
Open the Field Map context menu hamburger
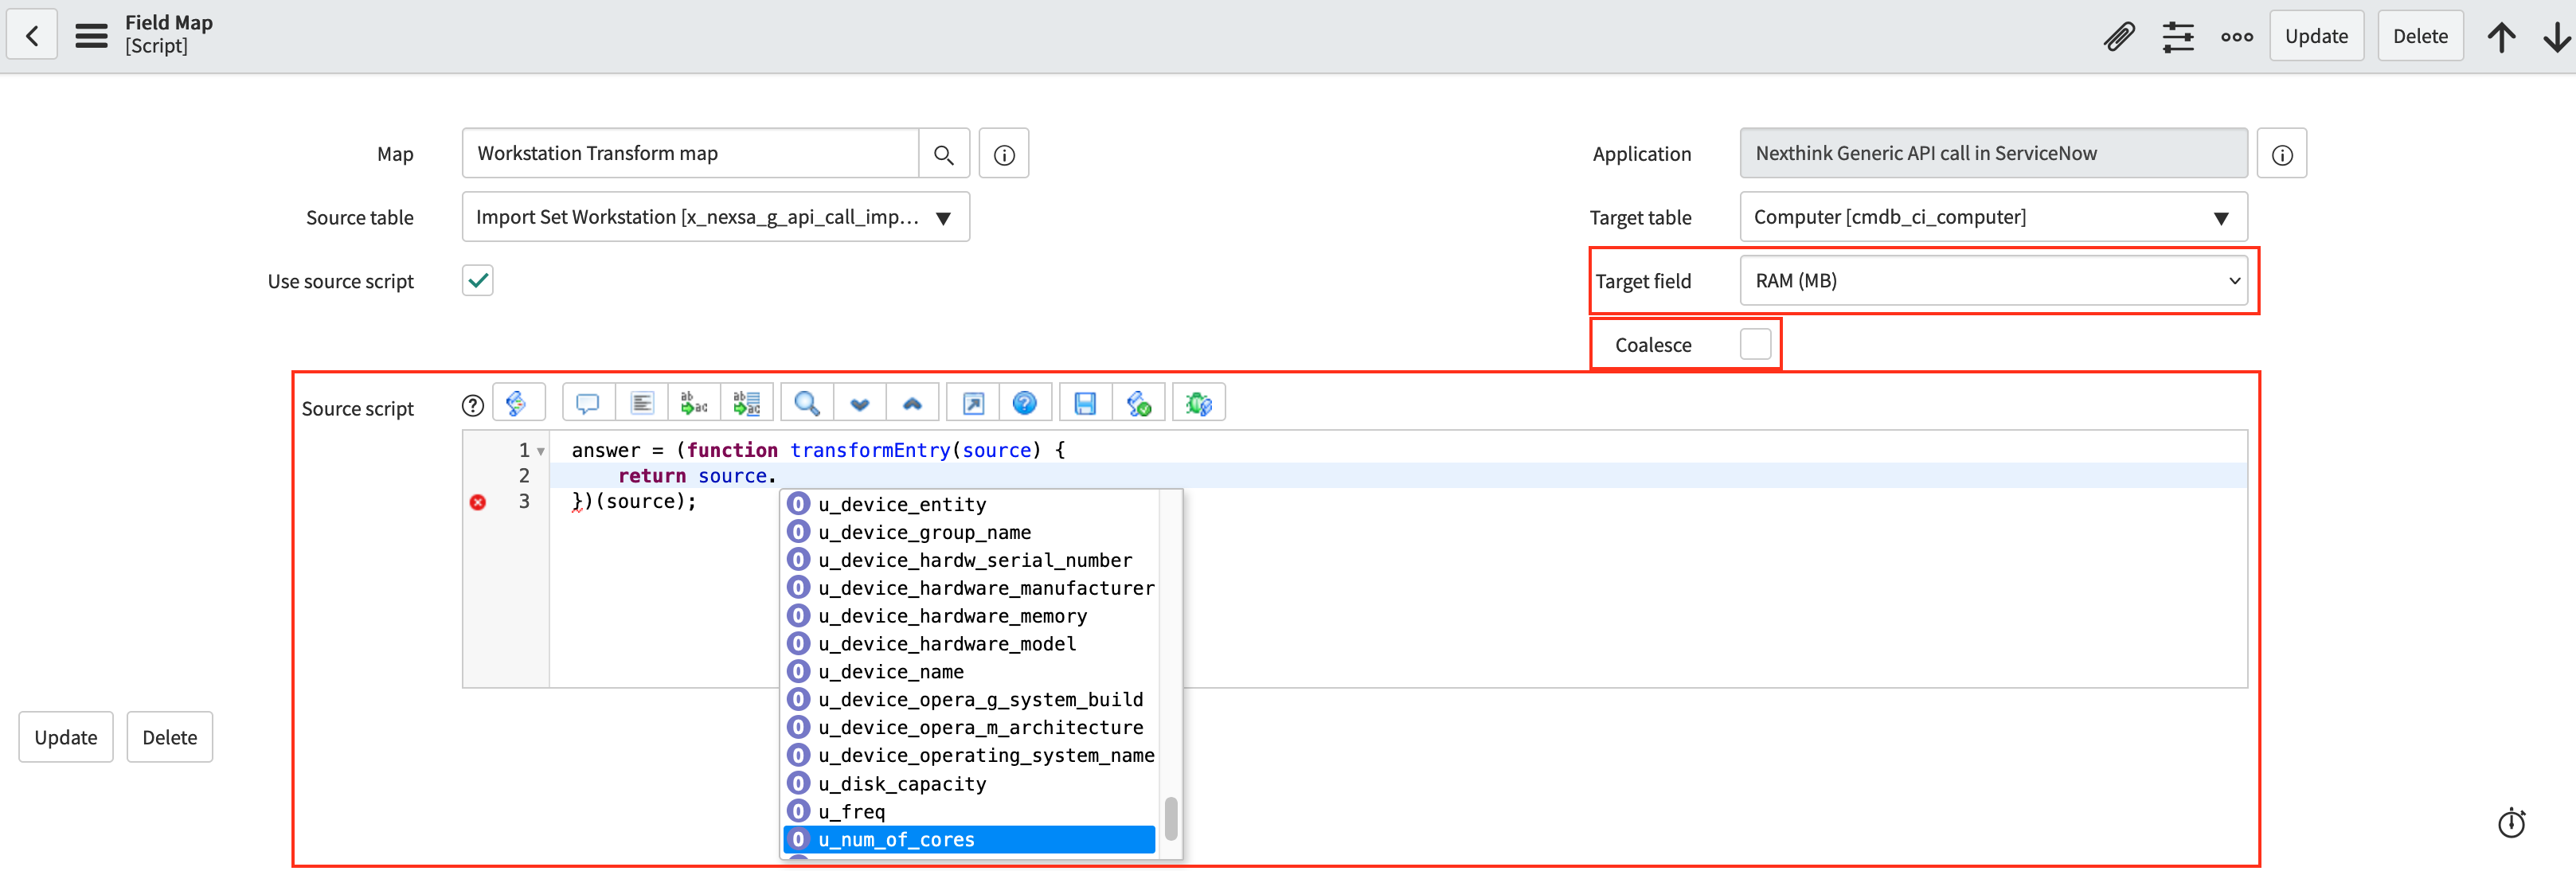(x=91, y=36)
